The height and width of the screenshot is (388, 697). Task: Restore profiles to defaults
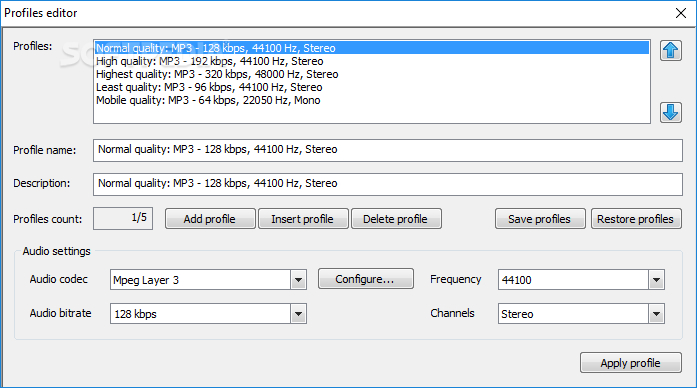[636, 219]
